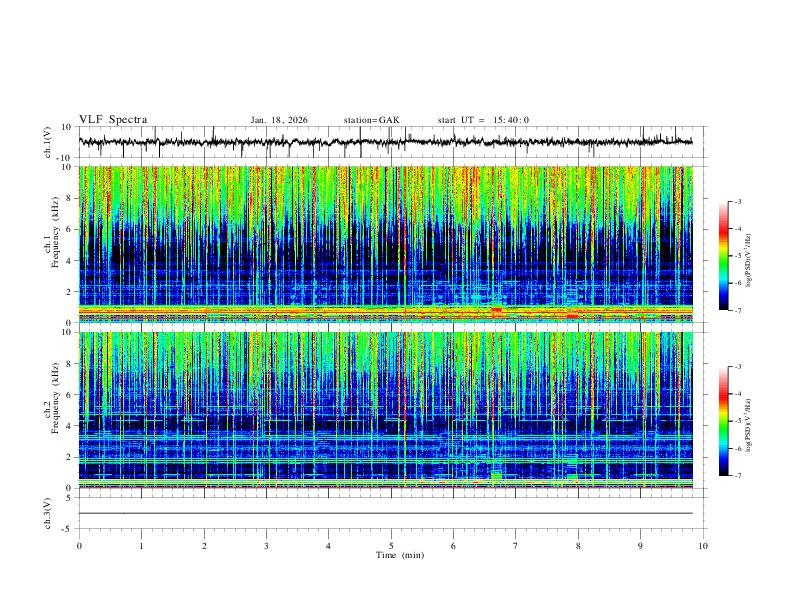
Task: Click the time-axis tick label "7"
Action: [x=516, y=546]
